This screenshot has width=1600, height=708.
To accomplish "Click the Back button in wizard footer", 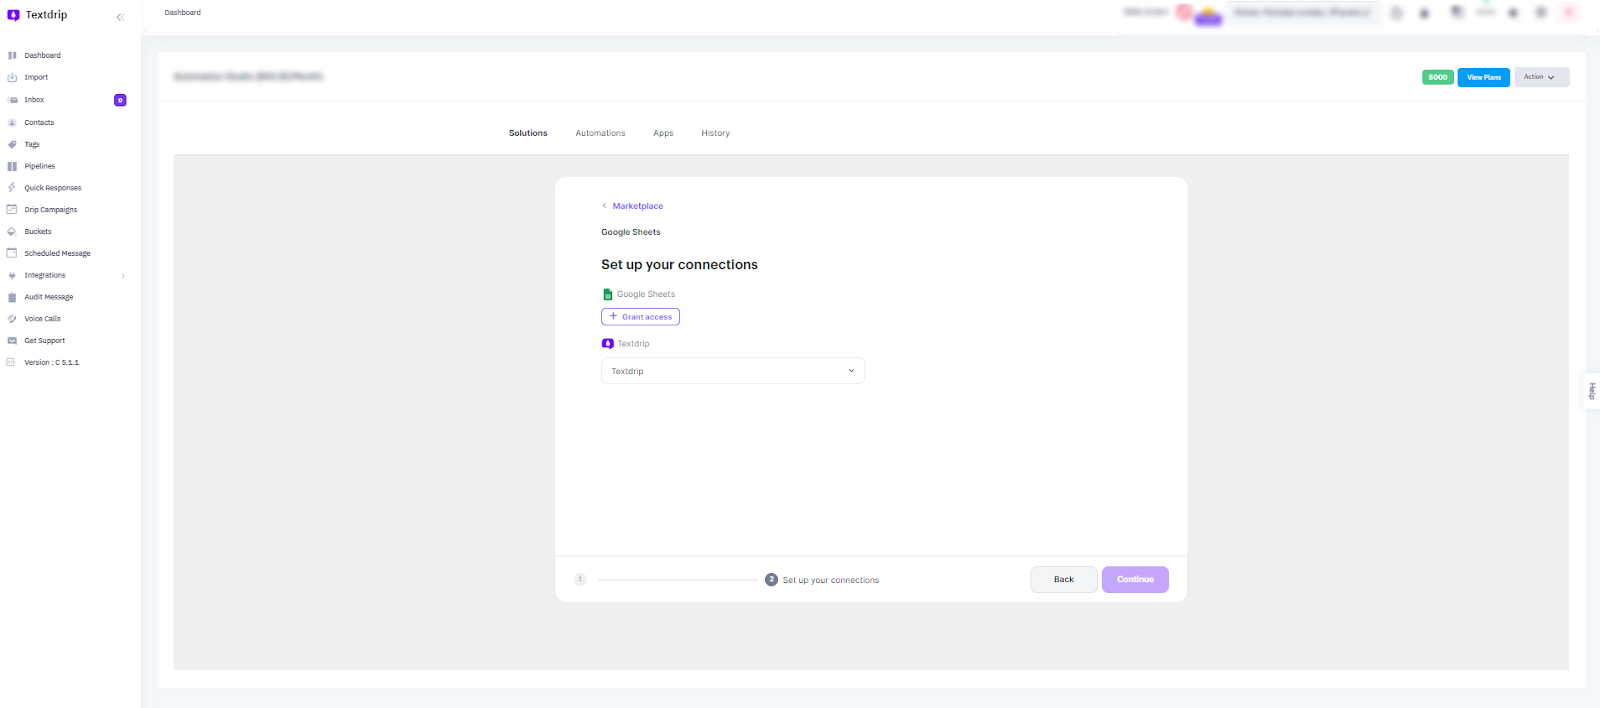I will click(1064, 580).
